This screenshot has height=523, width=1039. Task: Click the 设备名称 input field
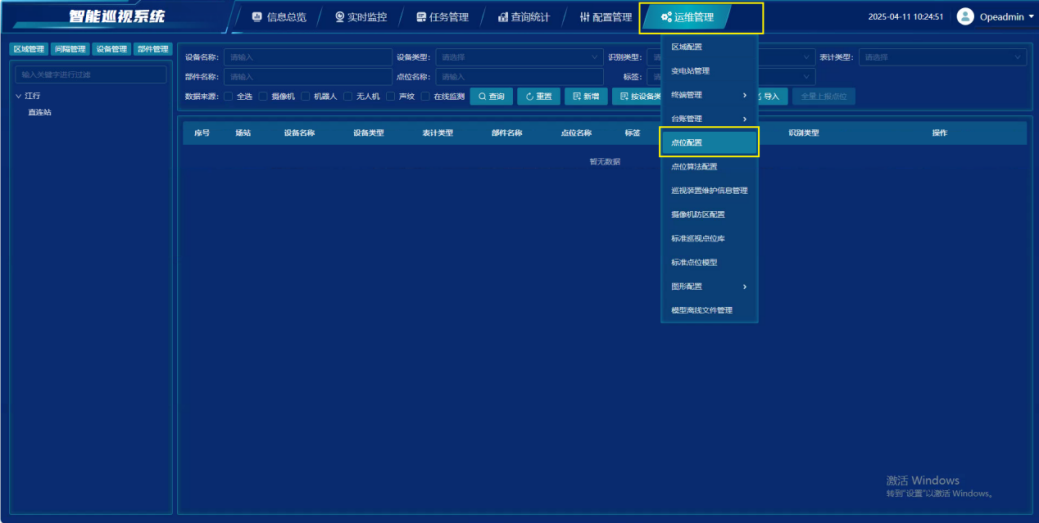(307, 58)
